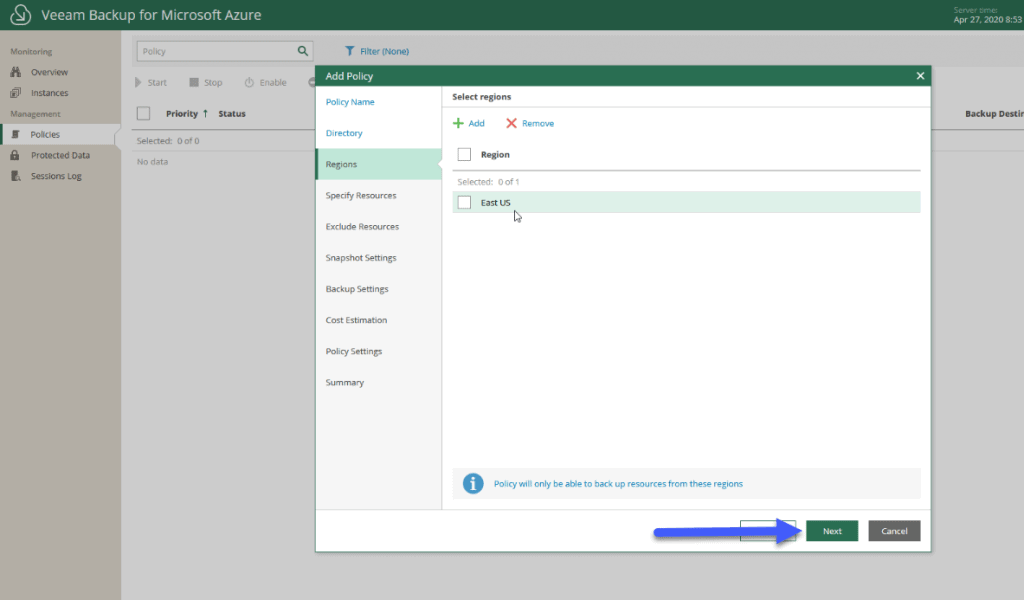Image resolution: width=1024 pixels, height=600 pixels.
Task: Click Add region label
Action: point(477,123)
